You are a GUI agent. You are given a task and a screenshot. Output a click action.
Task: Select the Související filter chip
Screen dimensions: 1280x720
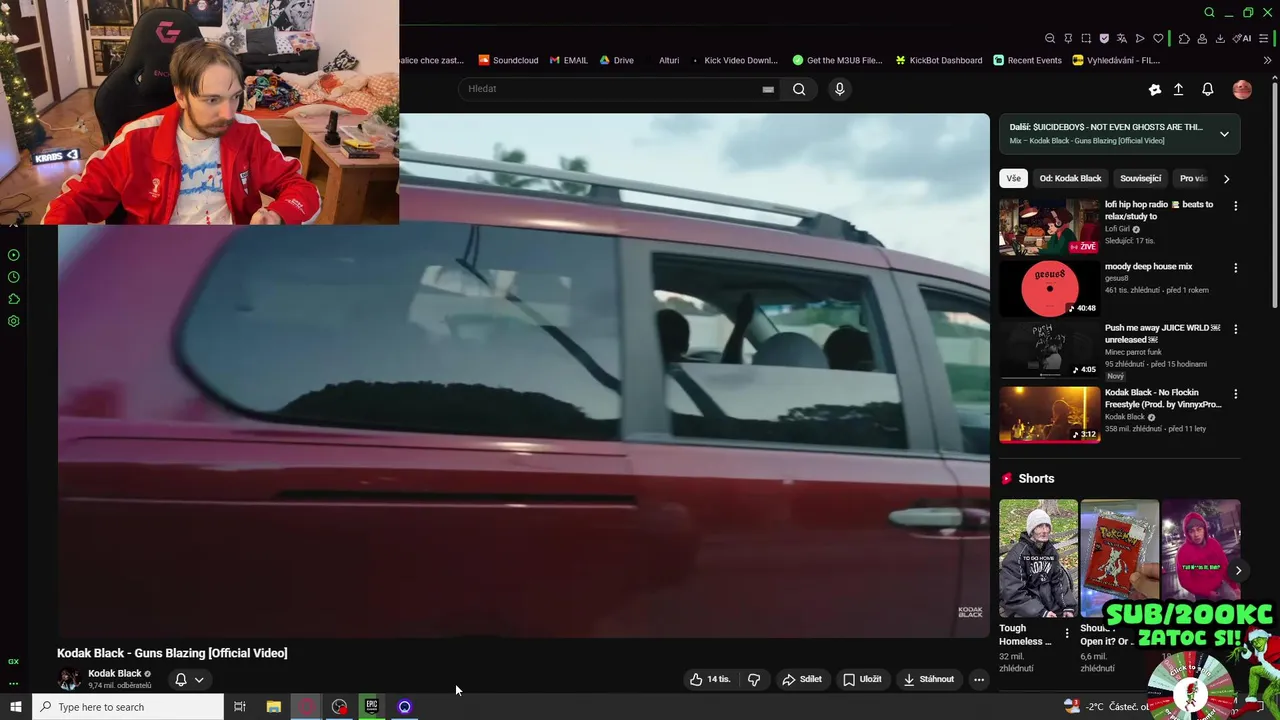click(x=1141, y=179)
